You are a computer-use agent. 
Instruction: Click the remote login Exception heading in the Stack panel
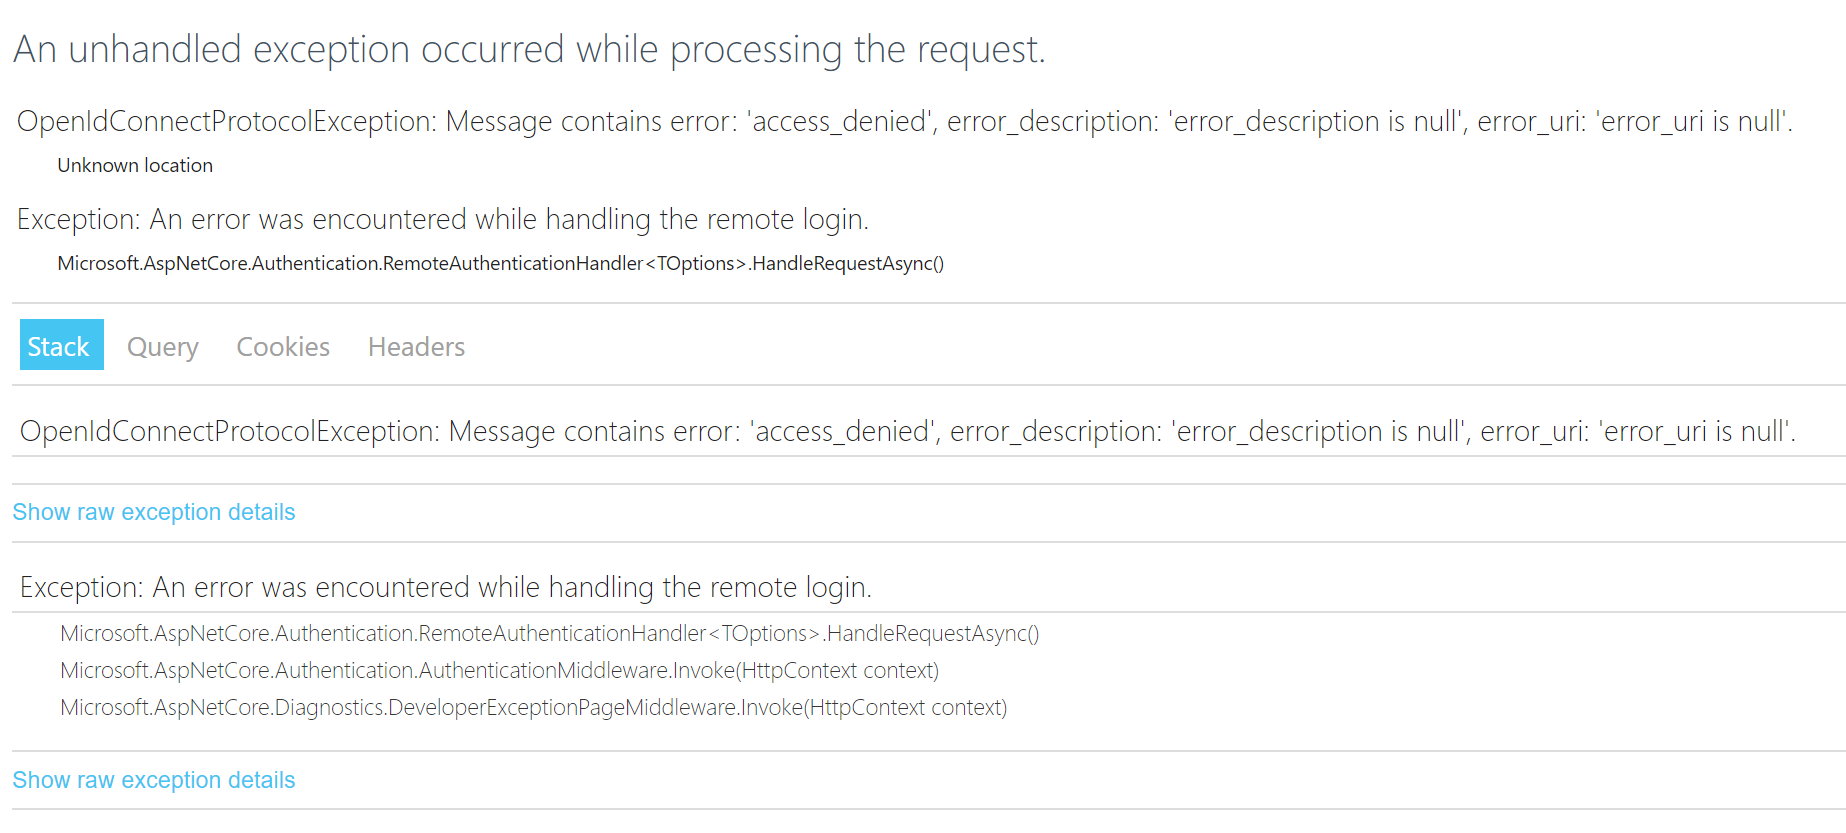click(x=443, y=587)
